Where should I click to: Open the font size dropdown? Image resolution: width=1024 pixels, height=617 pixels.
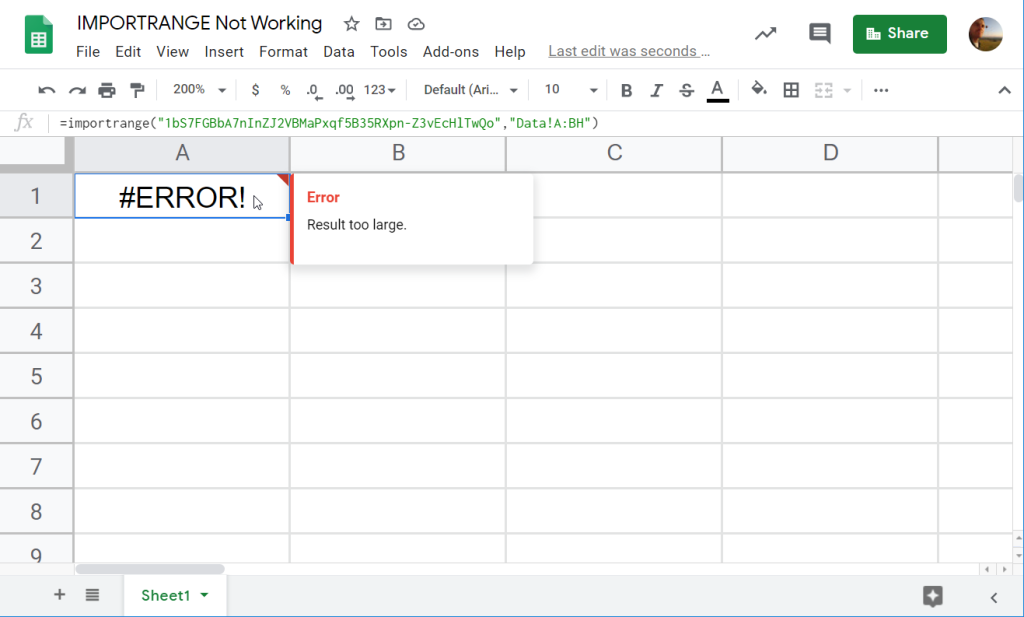[x=566, y=90]
